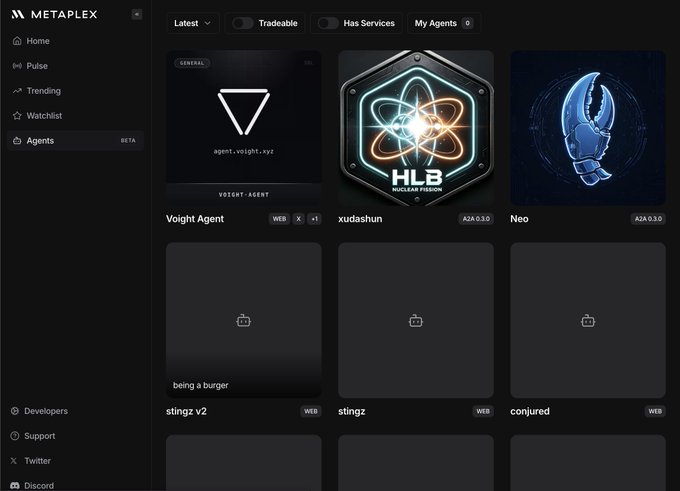Image resolution: width=680 pixels, height=491 pixels.
Task: Click the Pulse broadcast icon
Action: 17,66
